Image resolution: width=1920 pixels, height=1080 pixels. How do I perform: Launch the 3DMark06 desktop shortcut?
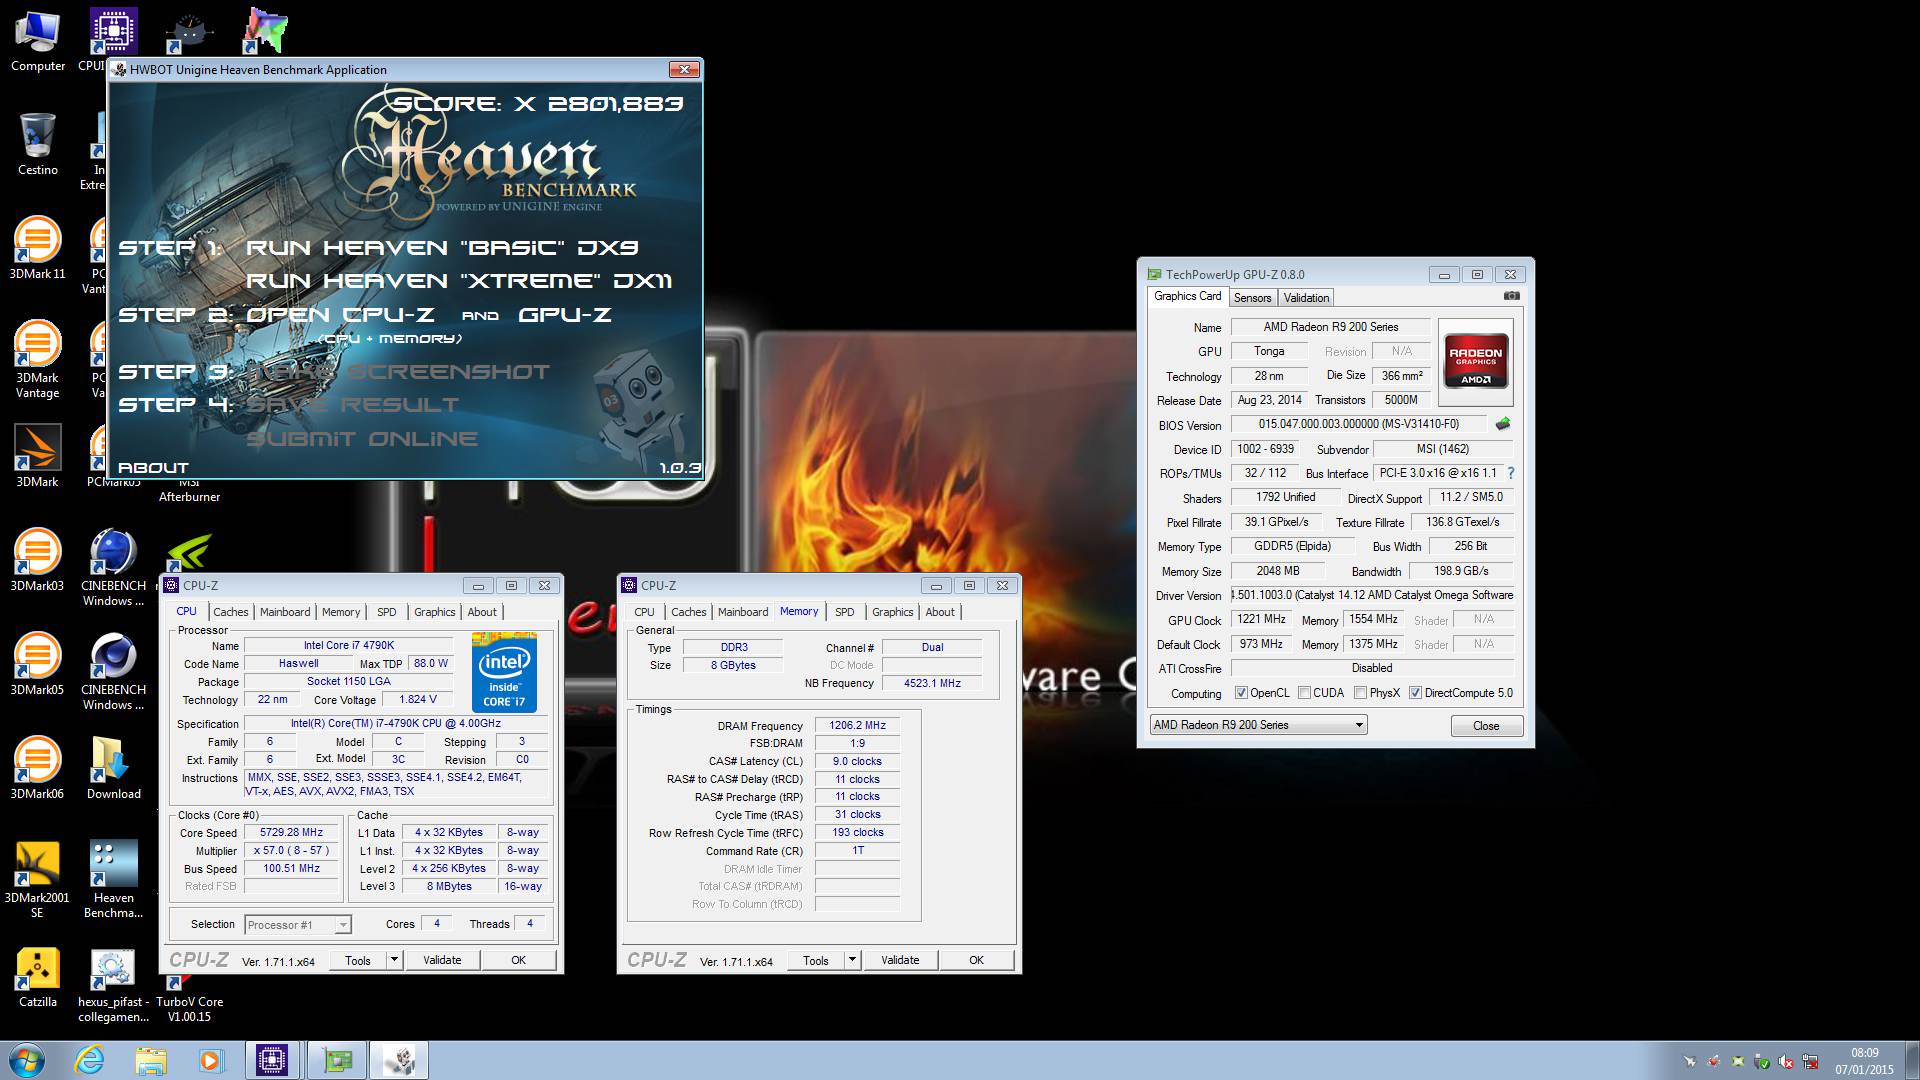pyautogui.click(x=38, y=768)
